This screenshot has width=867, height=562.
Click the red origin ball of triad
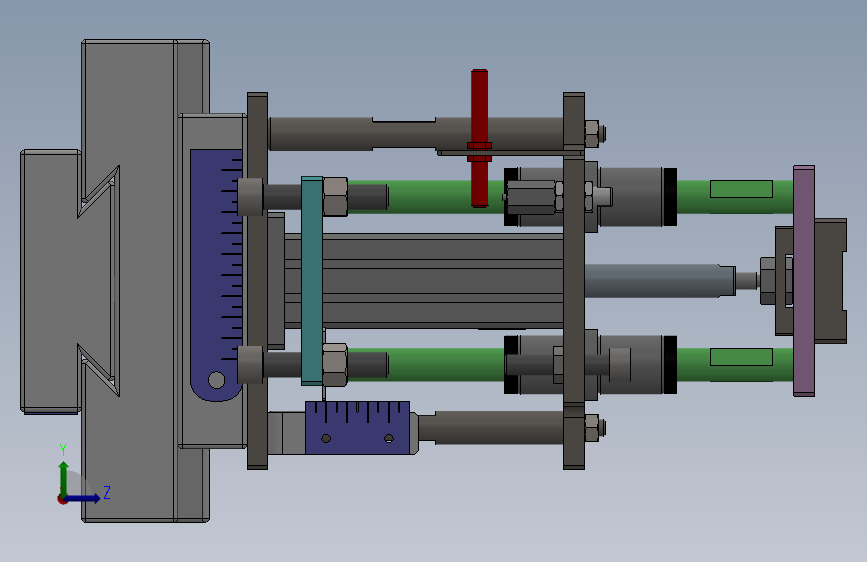point(62,499)
